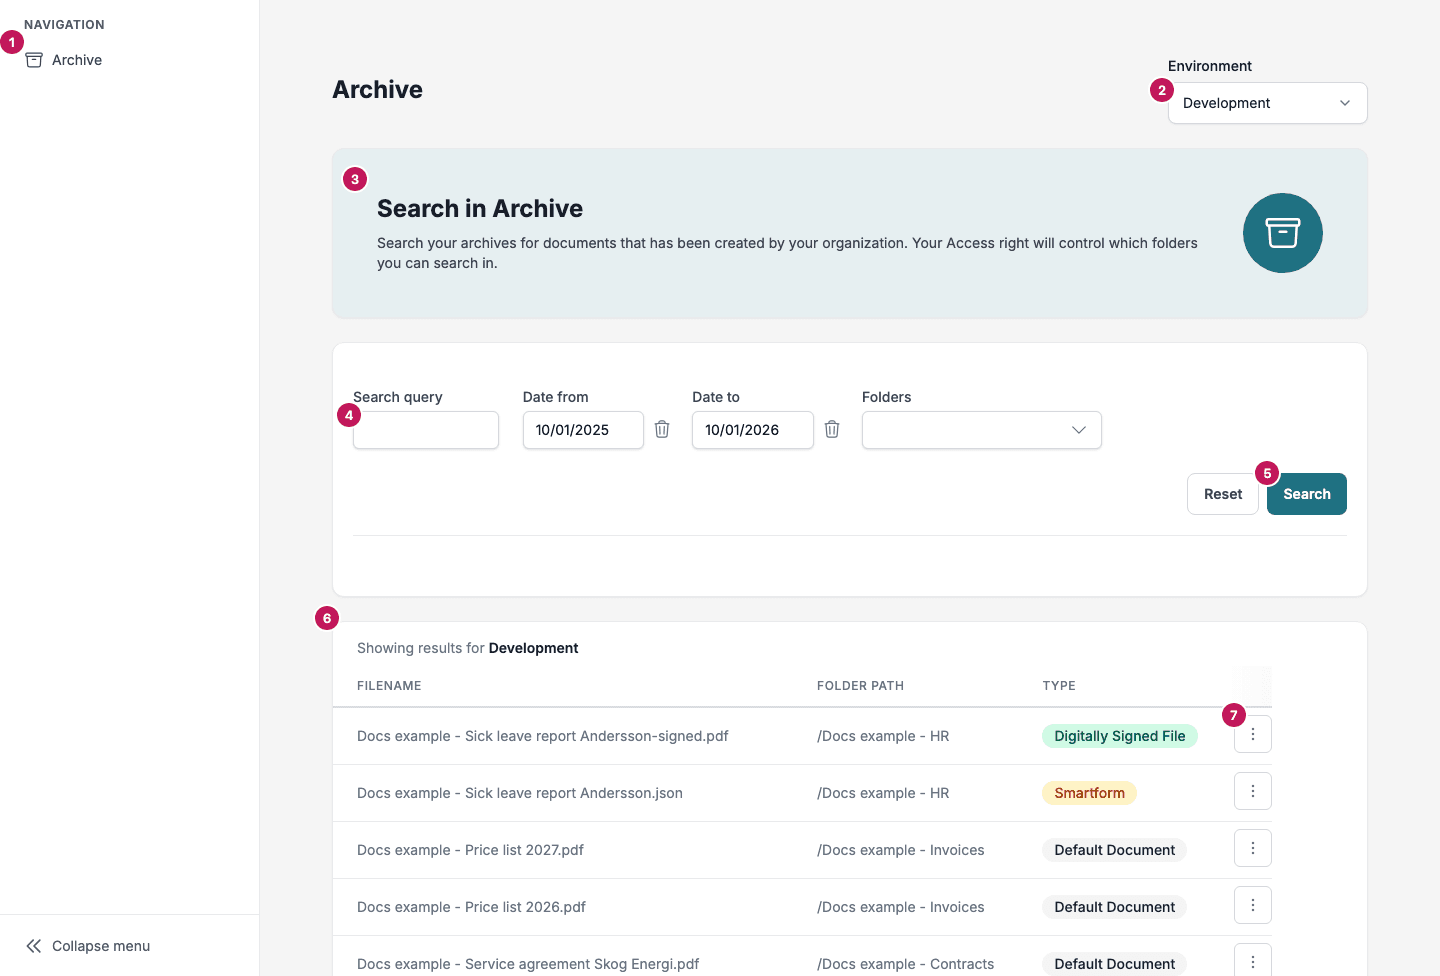Click the Digitally Signed File badge

[x=1120, y=736]
